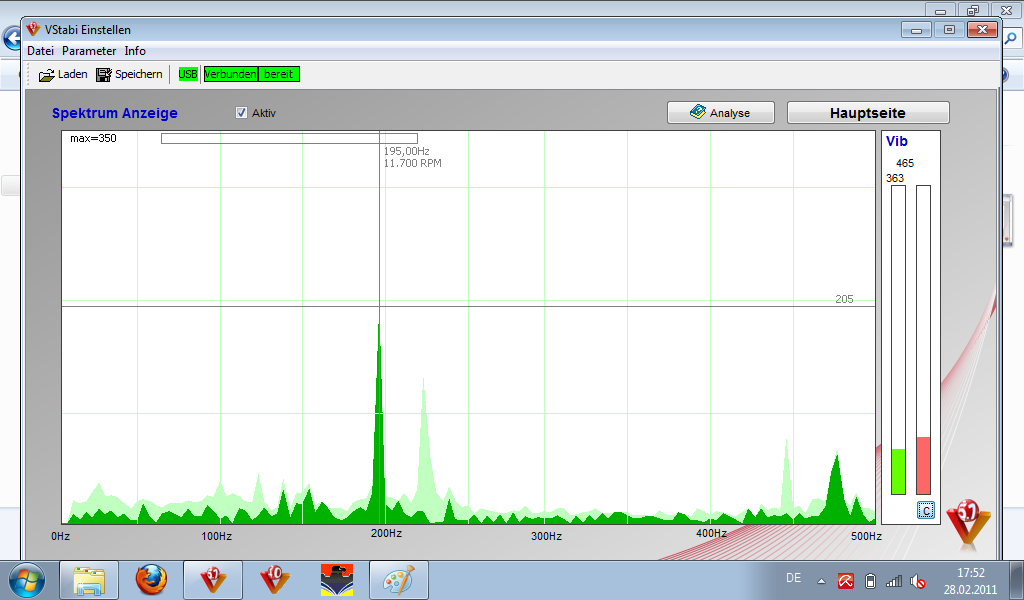Uncheck the Aktiv checkbox
The width and height of the screenshot is (1024, 600).
click(241, 113)
